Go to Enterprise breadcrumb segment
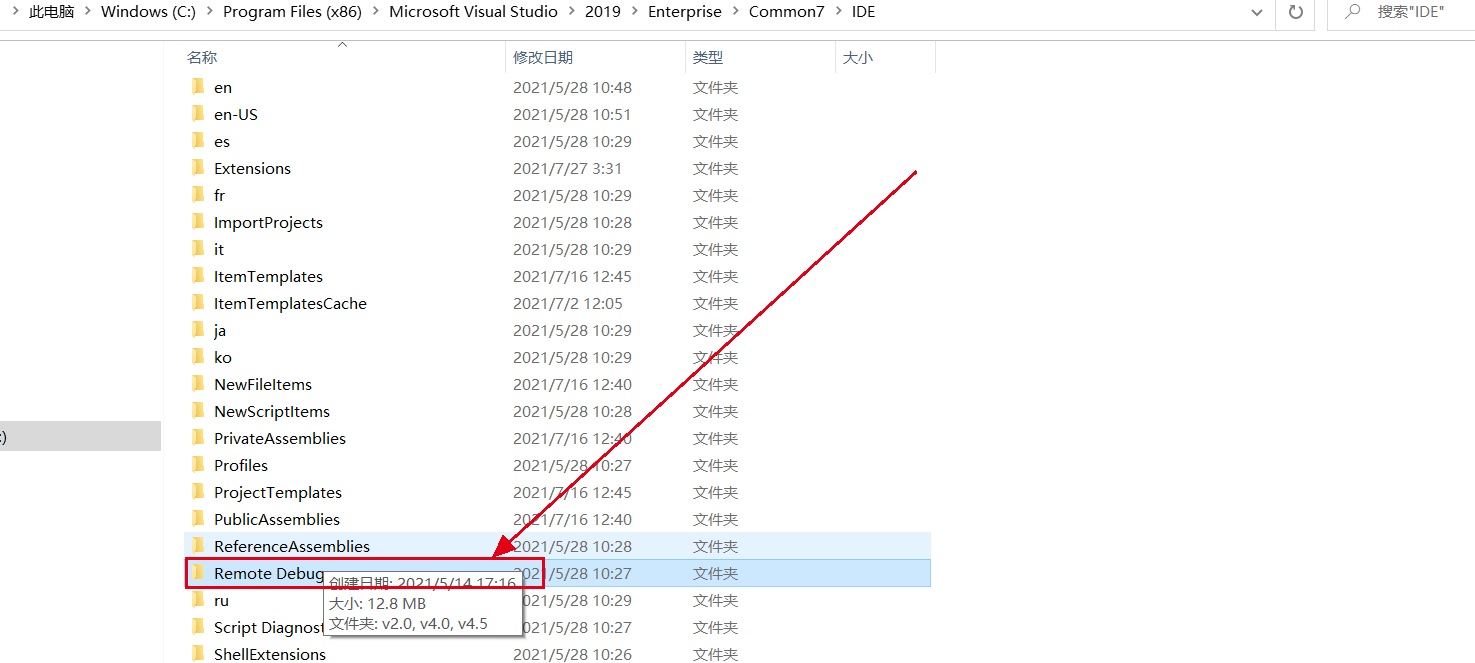The width and height of the screenshot is (1475, 663). tap(685, 12)
